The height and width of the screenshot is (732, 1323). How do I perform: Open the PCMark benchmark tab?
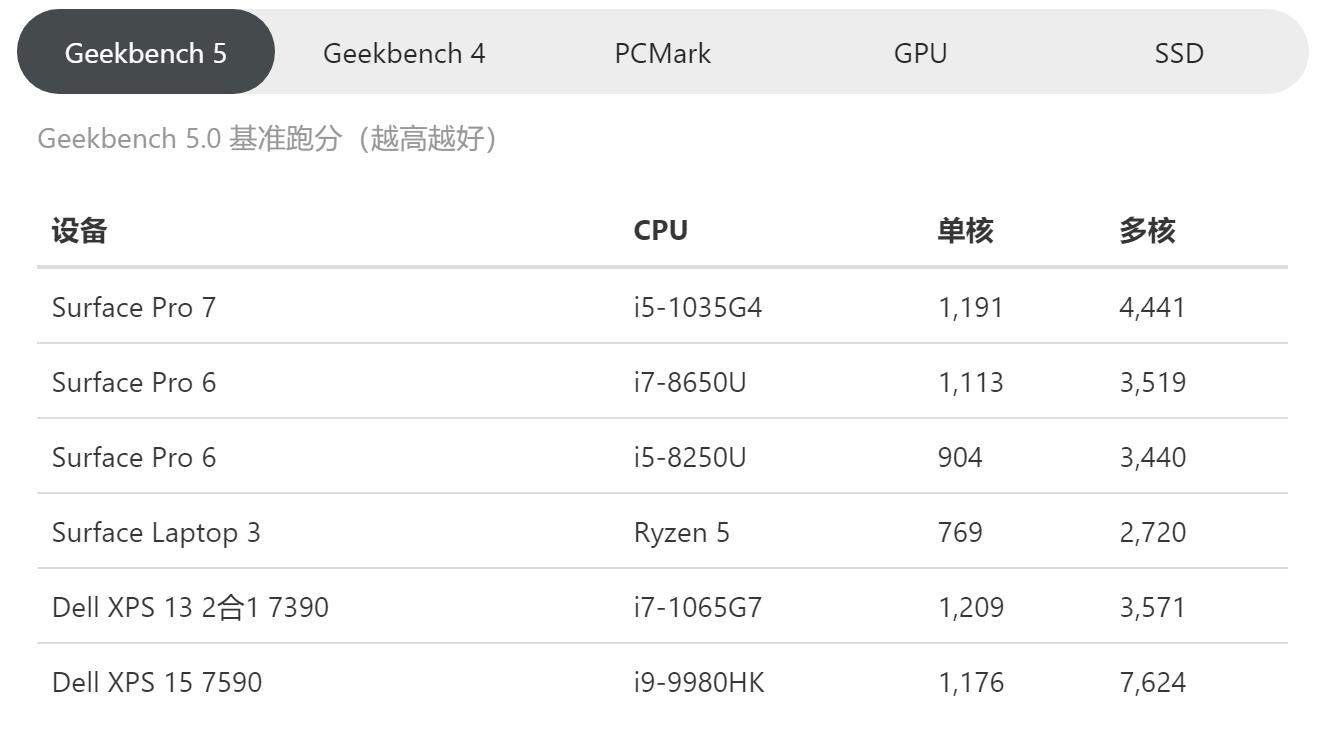pos(661,54)
